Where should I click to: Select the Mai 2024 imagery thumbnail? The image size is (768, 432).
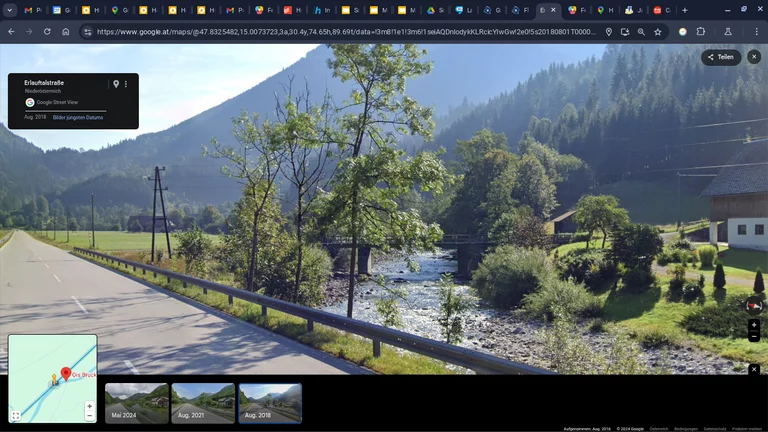[x=136, y=403]
